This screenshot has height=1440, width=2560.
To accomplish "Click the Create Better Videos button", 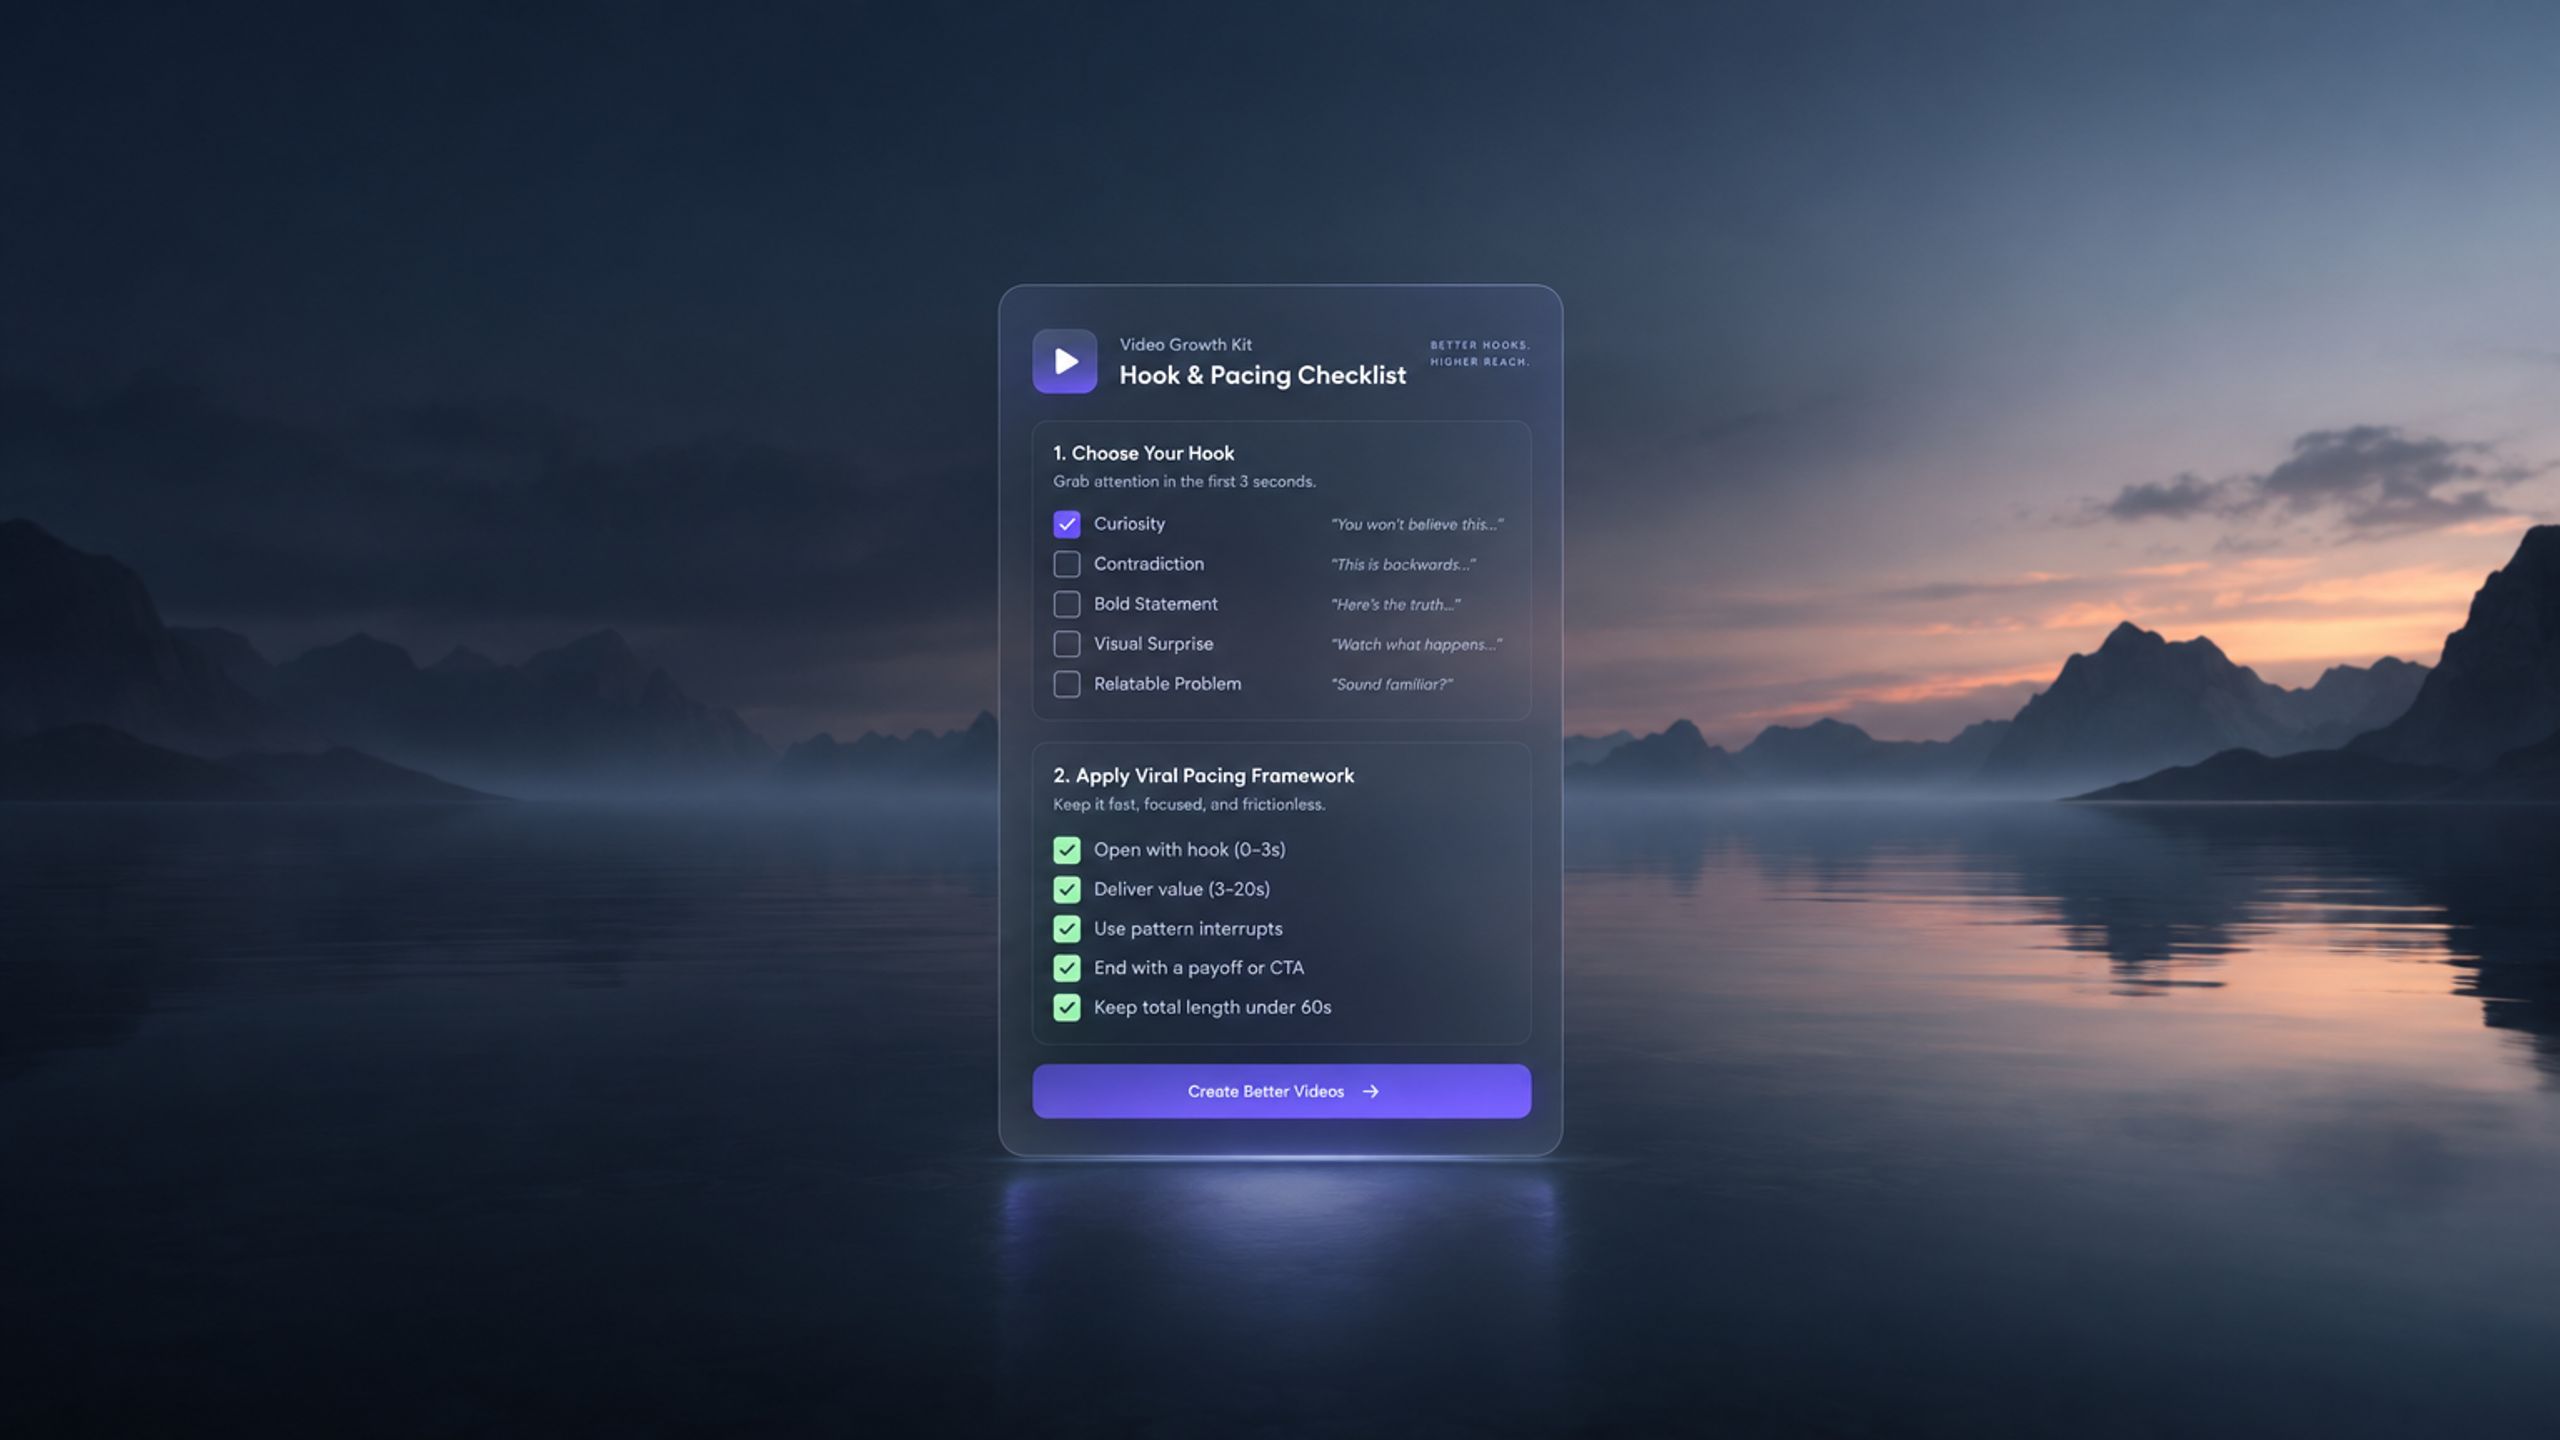I will click(x=1281, y=1091).
